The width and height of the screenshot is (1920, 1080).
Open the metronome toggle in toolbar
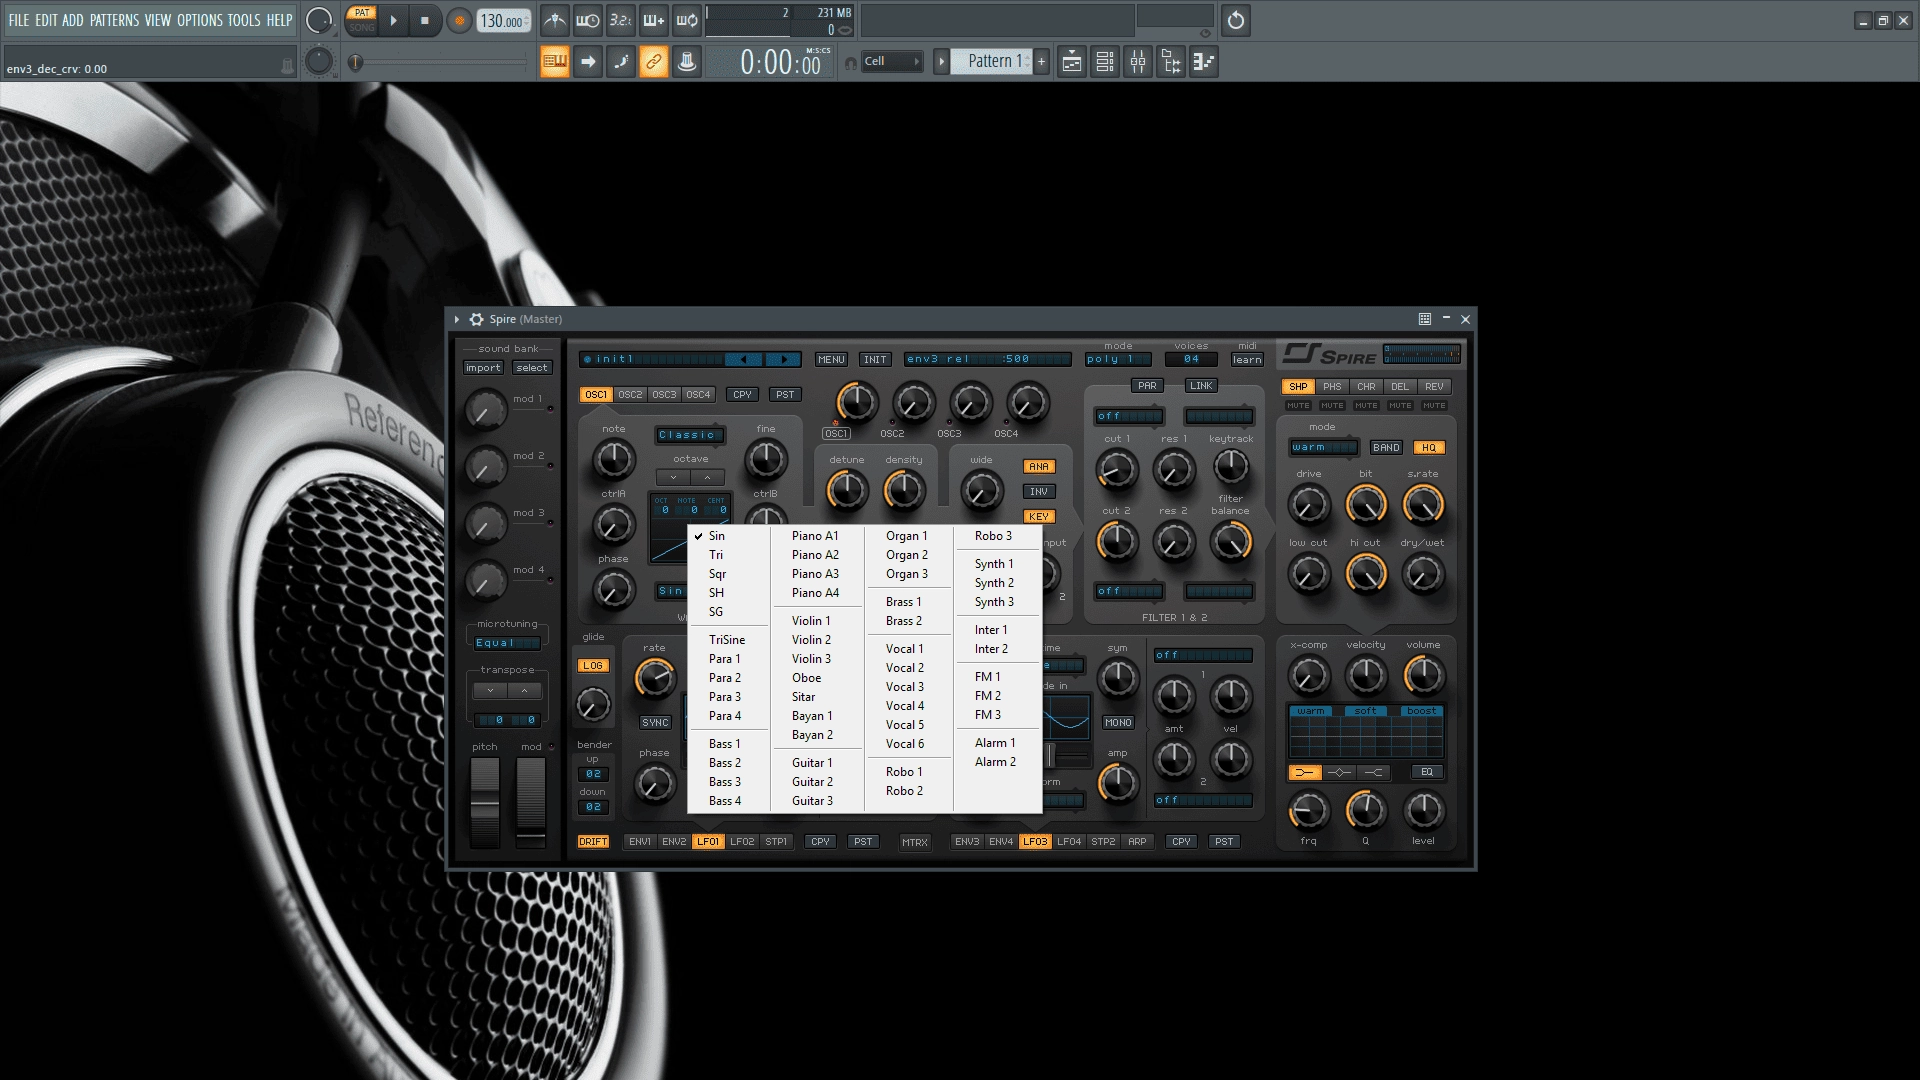(555, 20)
